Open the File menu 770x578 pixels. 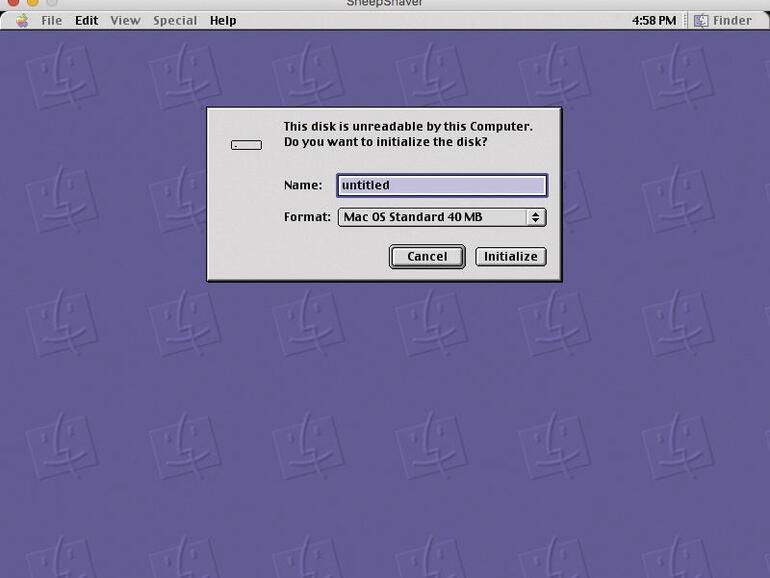tap(52, 21)
